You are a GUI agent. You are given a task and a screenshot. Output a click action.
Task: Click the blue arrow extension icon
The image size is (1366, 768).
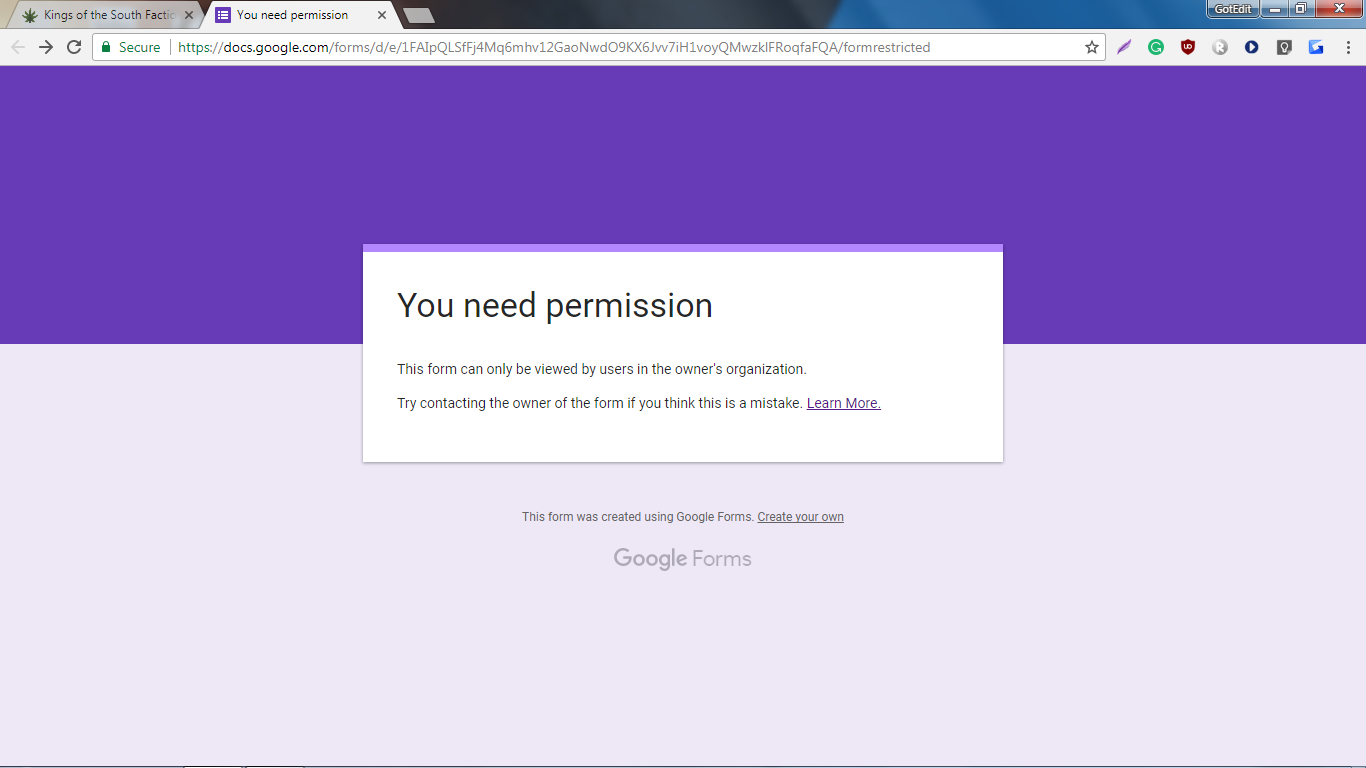click(x=1316, y=47)
